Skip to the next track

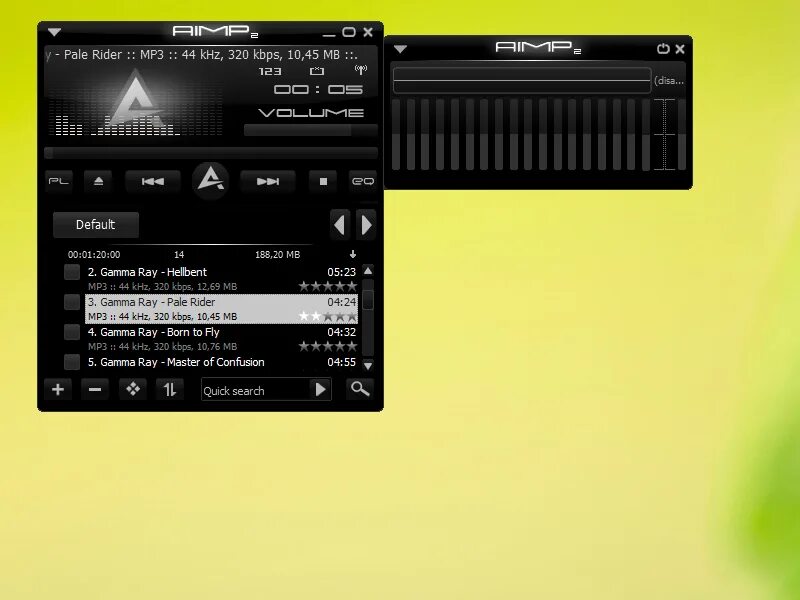[x=268, y=181]
